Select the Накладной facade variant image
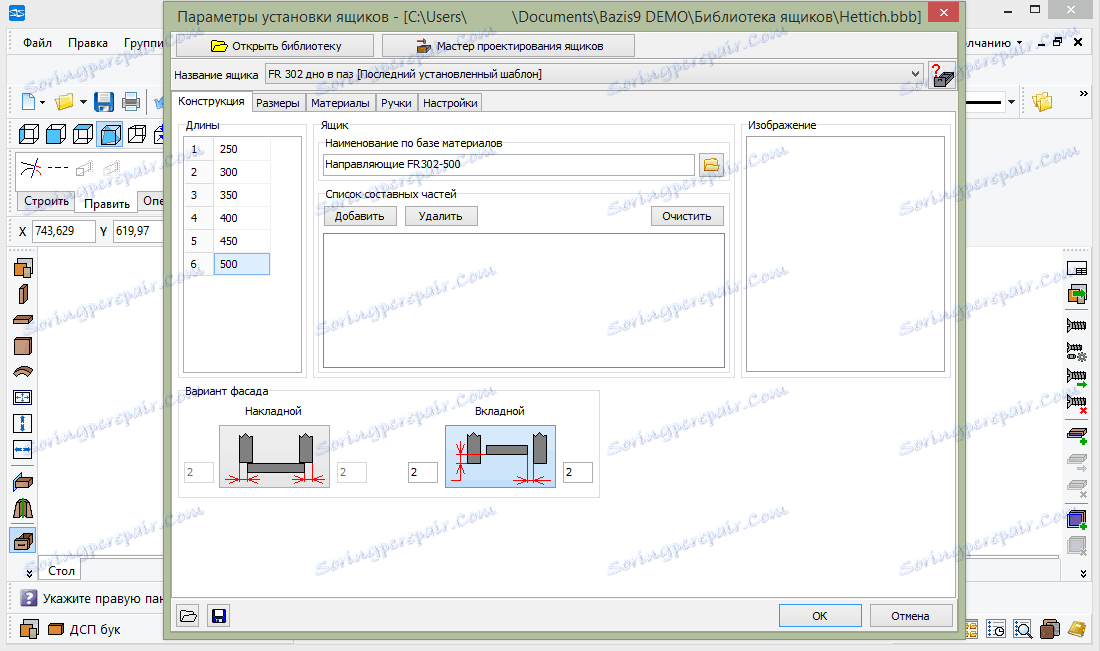 tap(274, 457)
